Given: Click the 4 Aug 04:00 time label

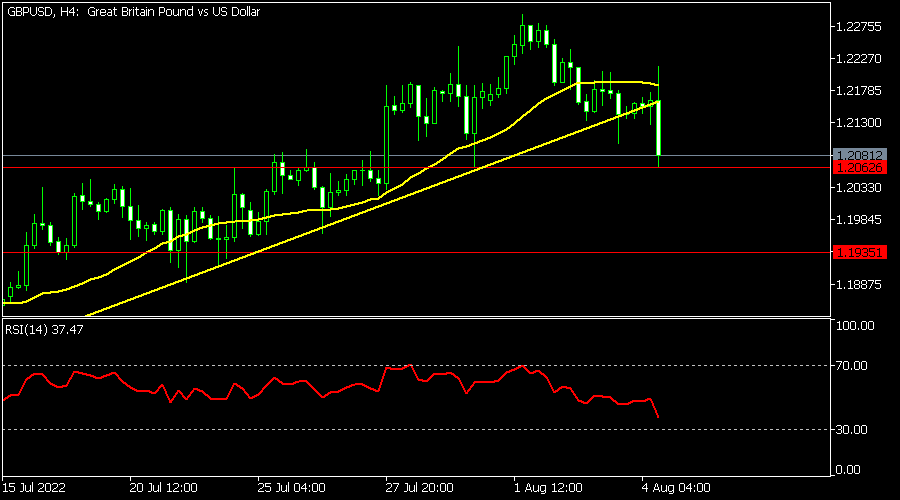Looking at the screenshot, I should coord(676,488).
